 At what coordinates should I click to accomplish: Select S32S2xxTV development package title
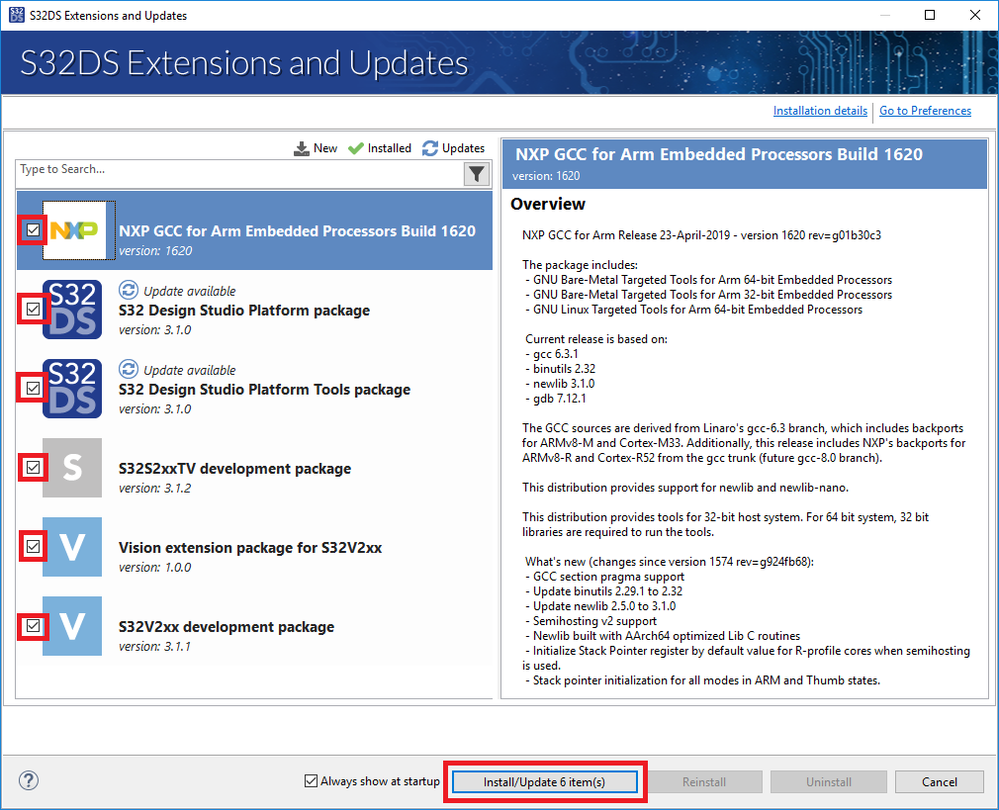pyautogui.click(x=234, y=468)
